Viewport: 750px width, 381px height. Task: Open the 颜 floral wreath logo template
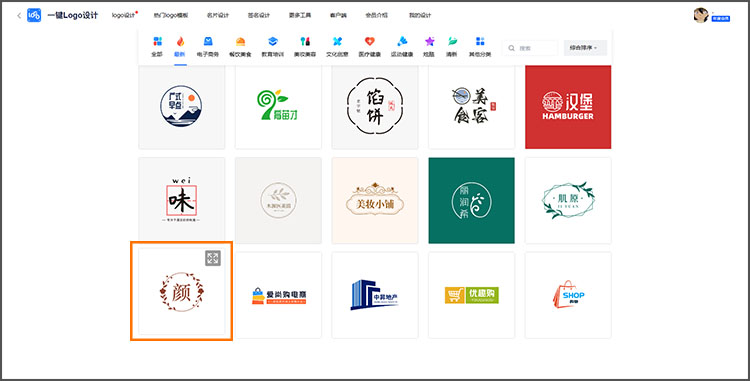point(182,291)
